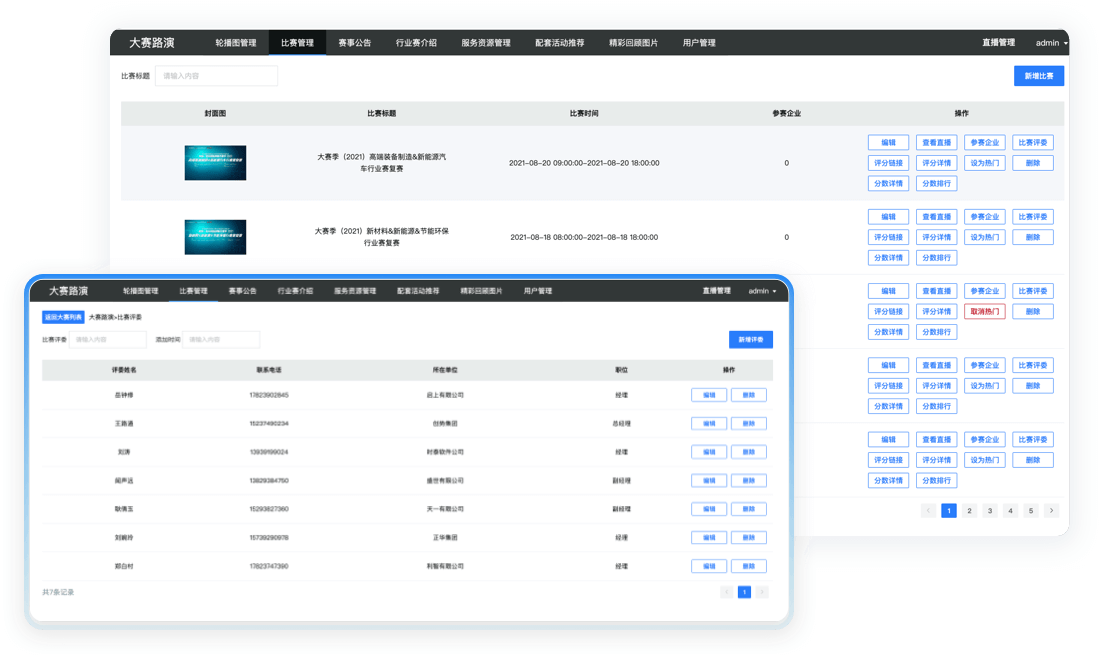Edit judge 岳钟修

[x=709, y=395]
